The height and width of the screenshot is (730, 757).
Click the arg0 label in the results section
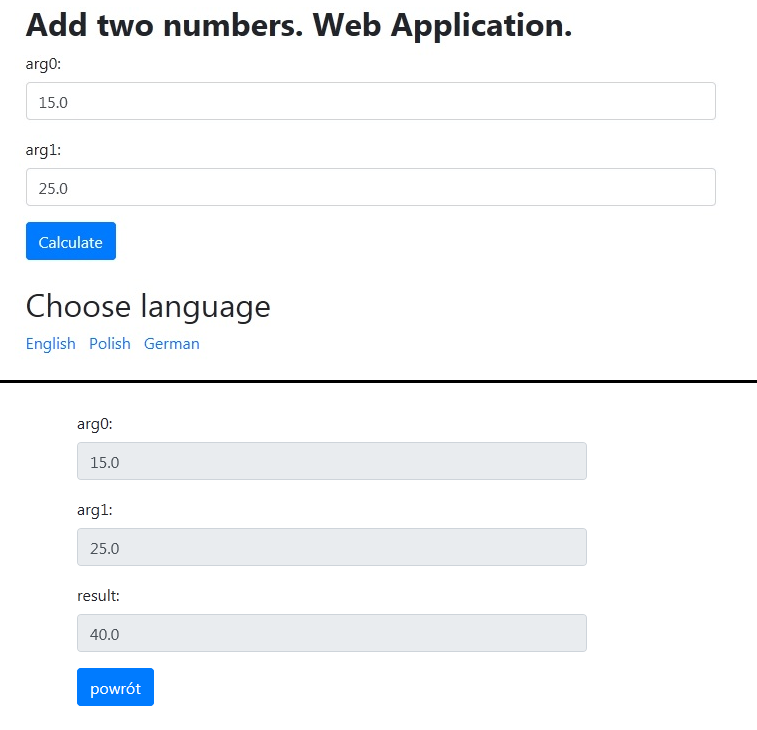click(x=95, y=424)
